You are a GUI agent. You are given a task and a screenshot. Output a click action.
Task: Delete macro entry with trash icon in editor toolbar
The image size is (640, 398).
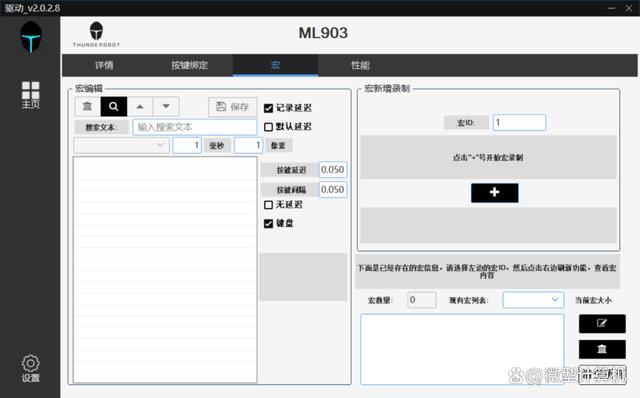(87, 107)
